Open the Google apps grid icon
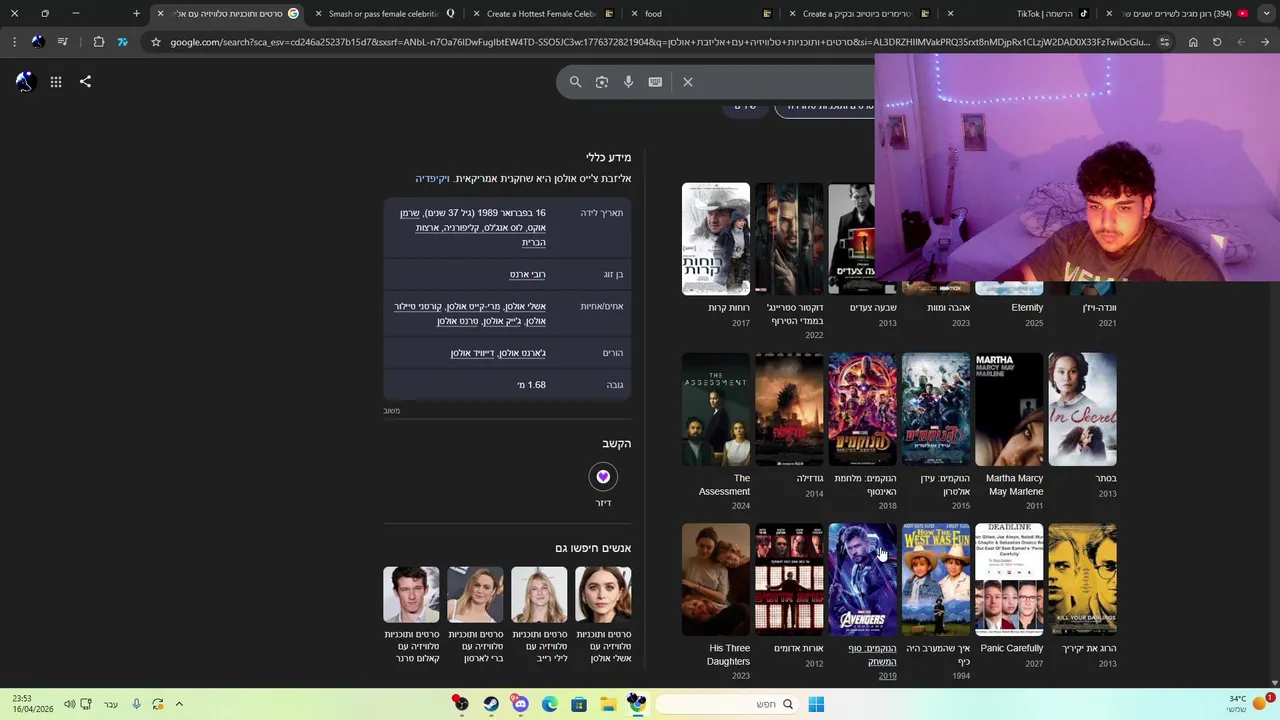This screenshot has width=1280, height=720. click(56, 82)
